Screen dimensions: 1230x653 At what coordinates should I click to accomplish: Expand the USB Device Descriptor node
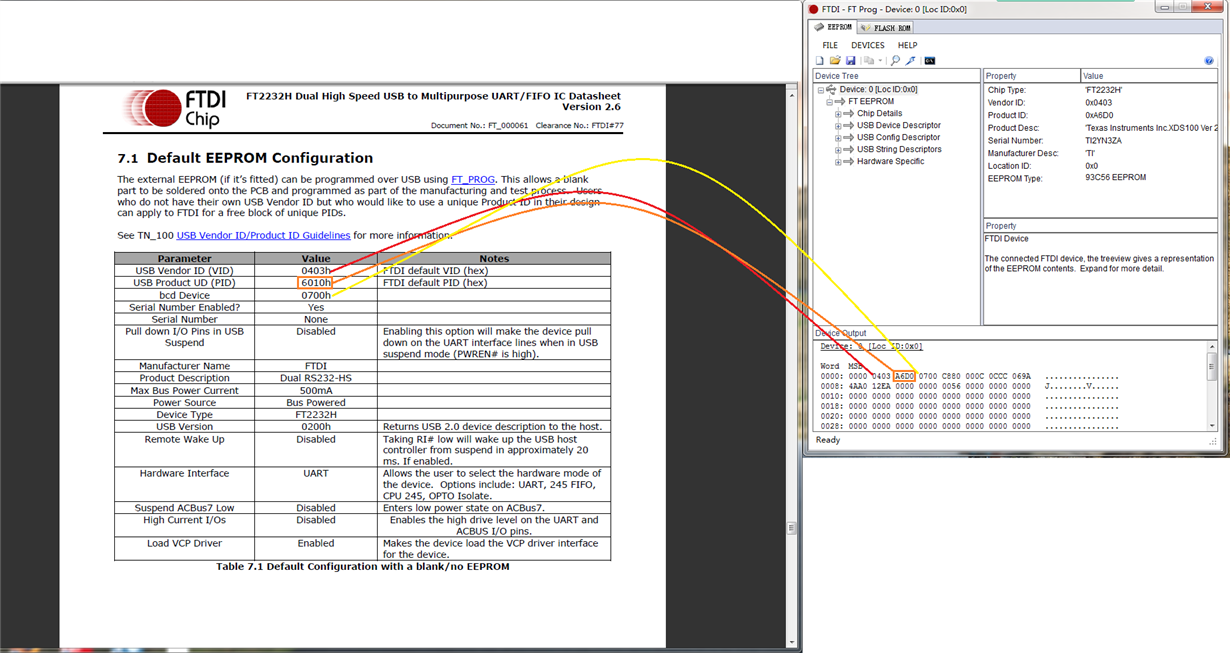[x=838, y=126]
